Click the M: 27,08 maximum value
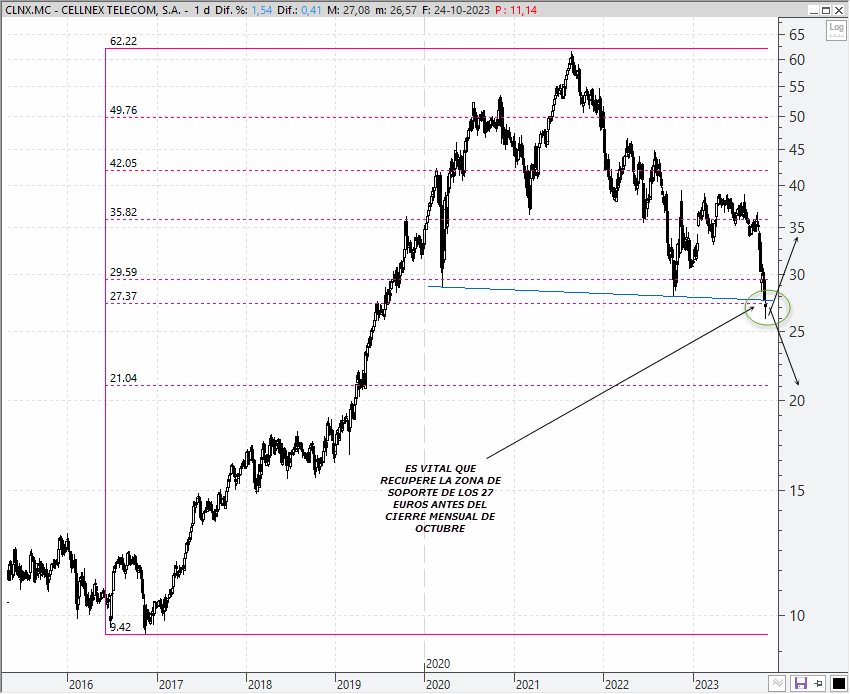850x694 pixels. [x=349, y=10]
